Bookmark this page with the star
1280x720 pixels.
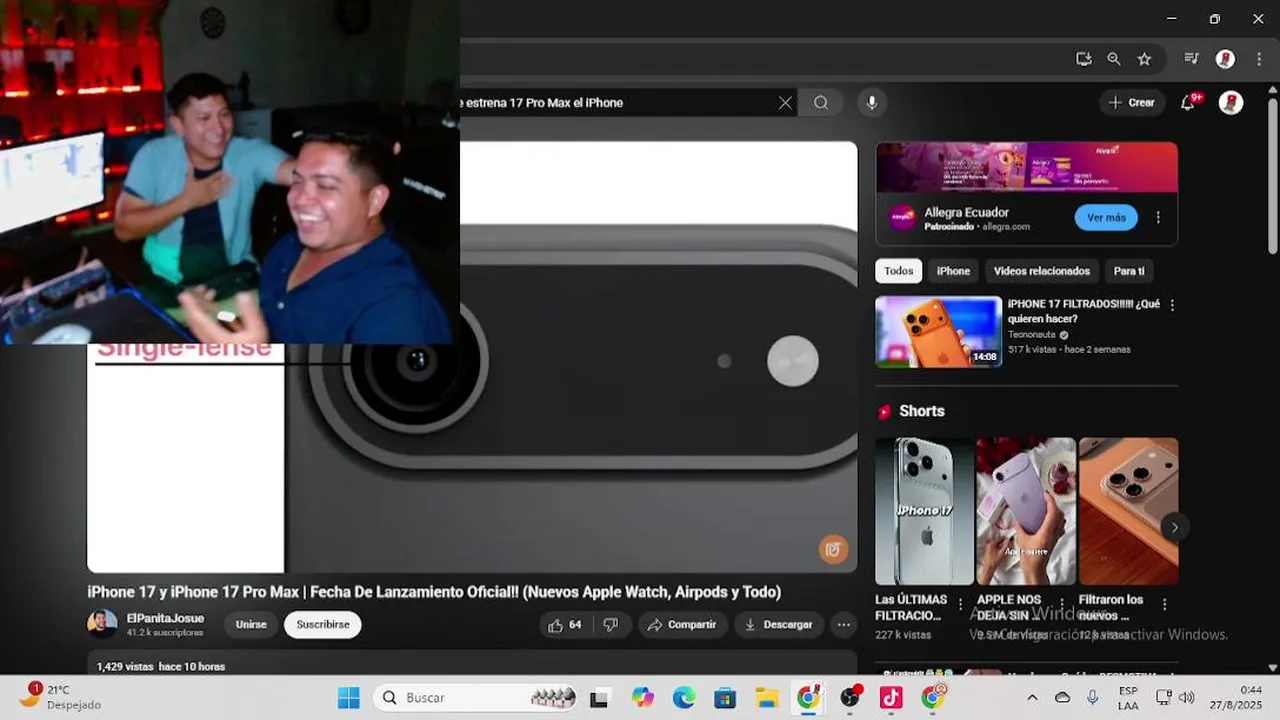tap(1144, 59)
